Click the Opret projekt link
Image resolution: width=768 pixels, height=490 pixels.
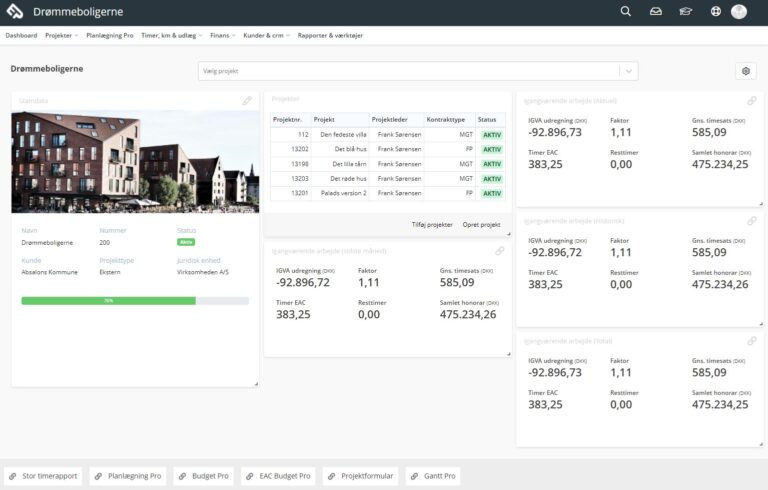(481, 225)
